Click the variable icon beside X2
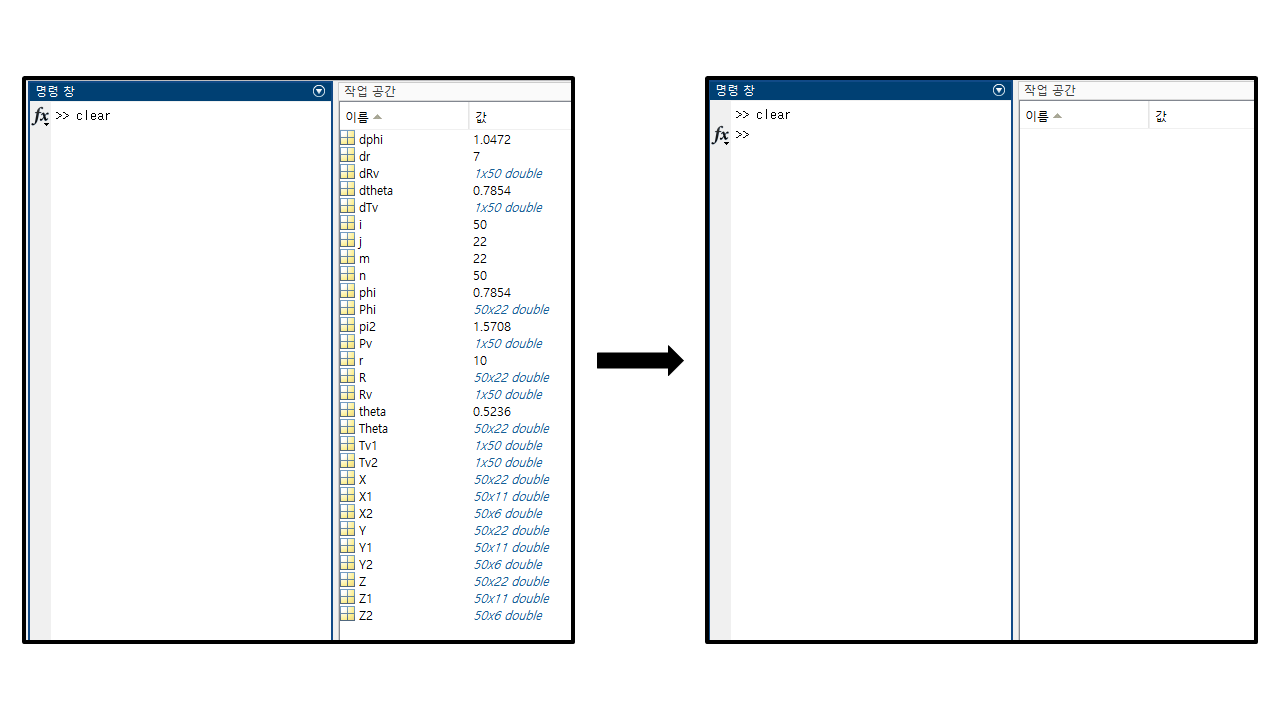 (x=347, y=513)
